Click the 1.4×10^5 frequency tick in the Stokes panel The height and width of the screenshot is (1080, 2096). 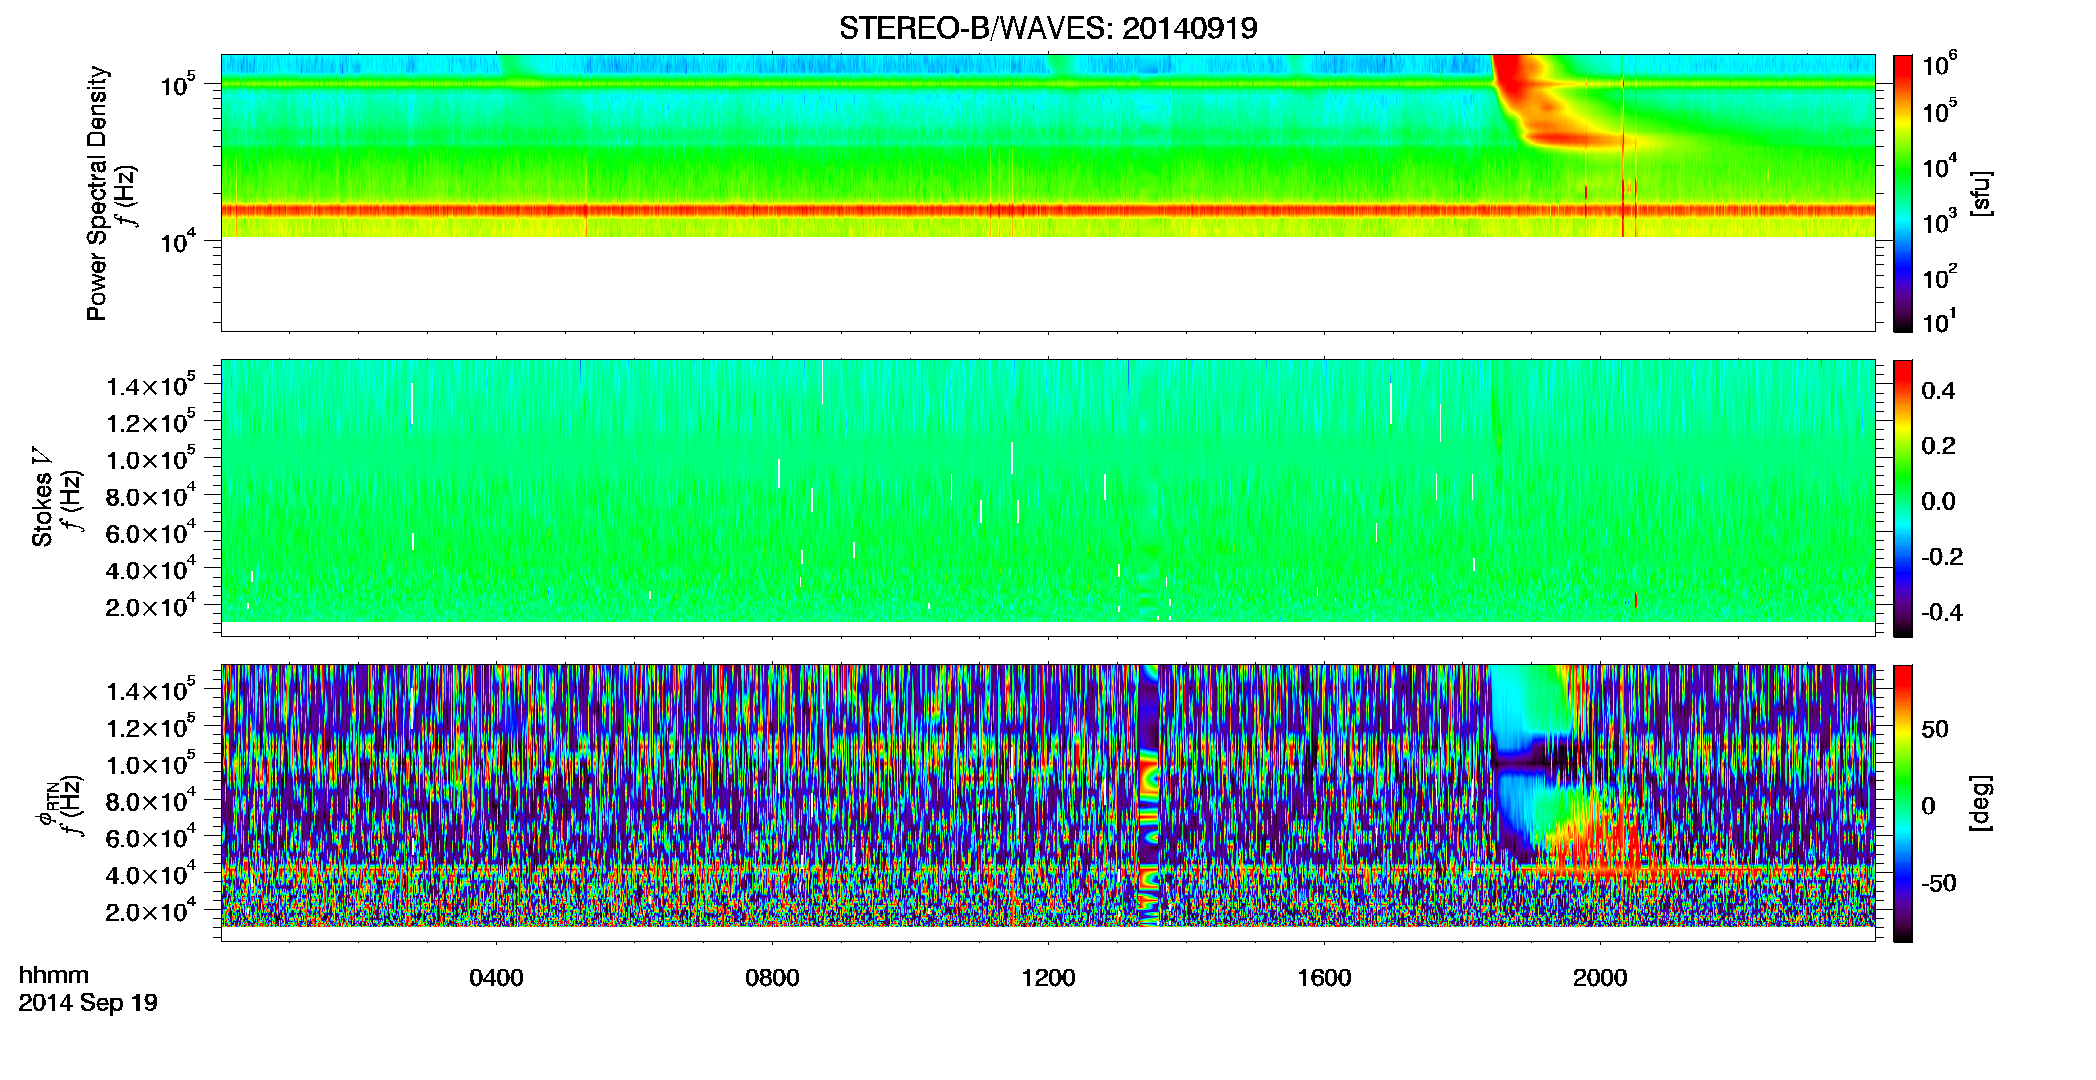point(151,385)
